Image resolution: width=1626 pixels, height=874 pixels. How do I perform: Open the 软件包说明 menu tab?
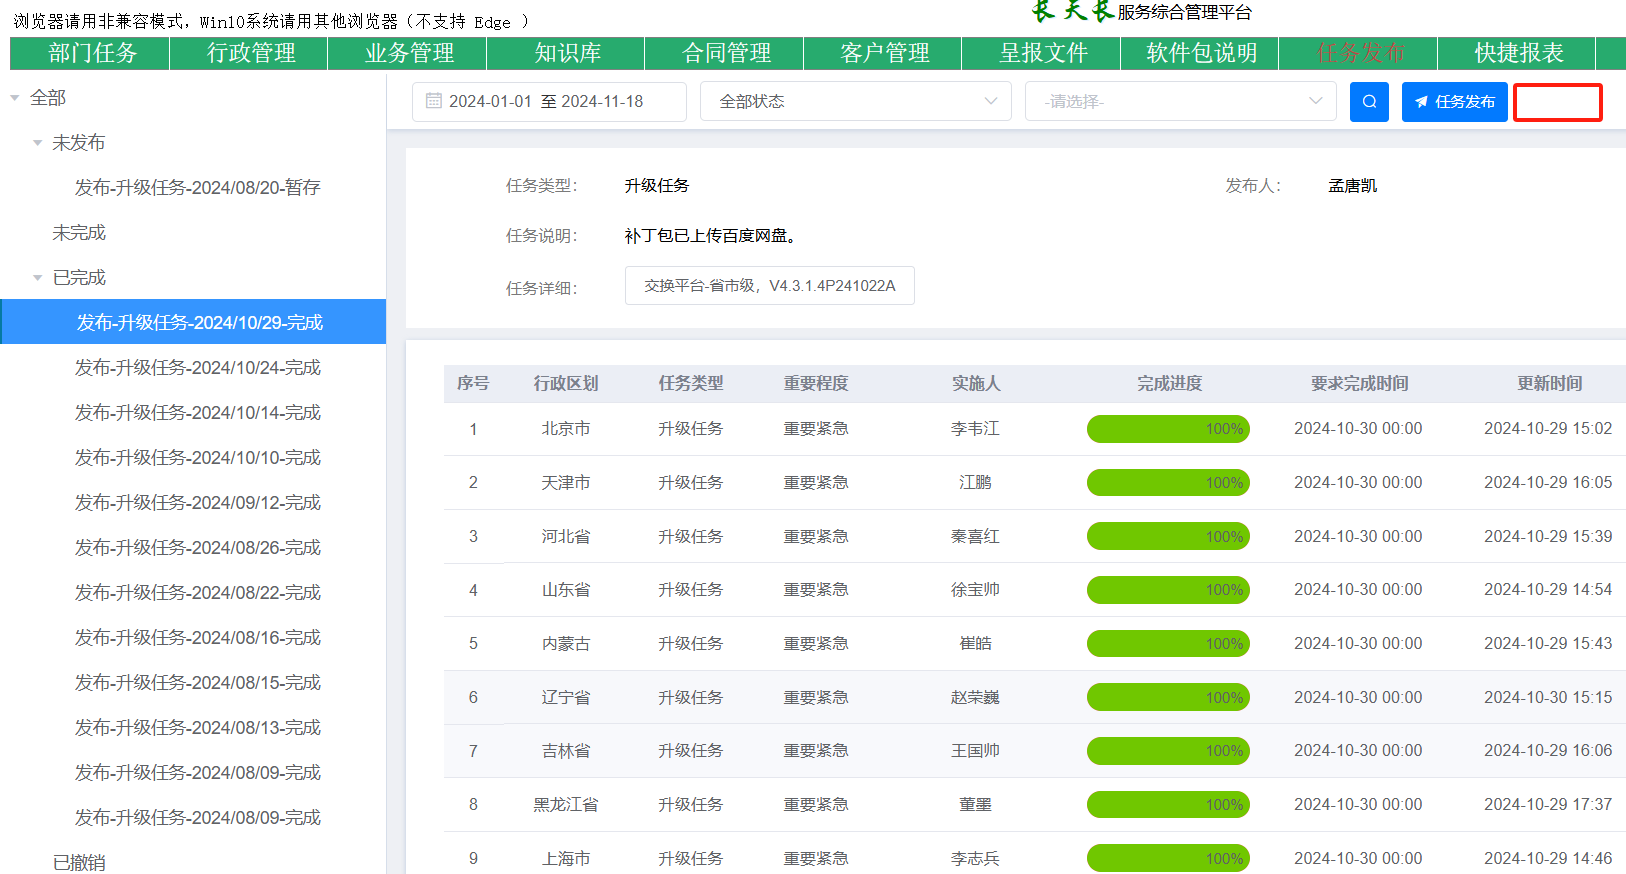pyautogui.click(x=1201, y=53)
